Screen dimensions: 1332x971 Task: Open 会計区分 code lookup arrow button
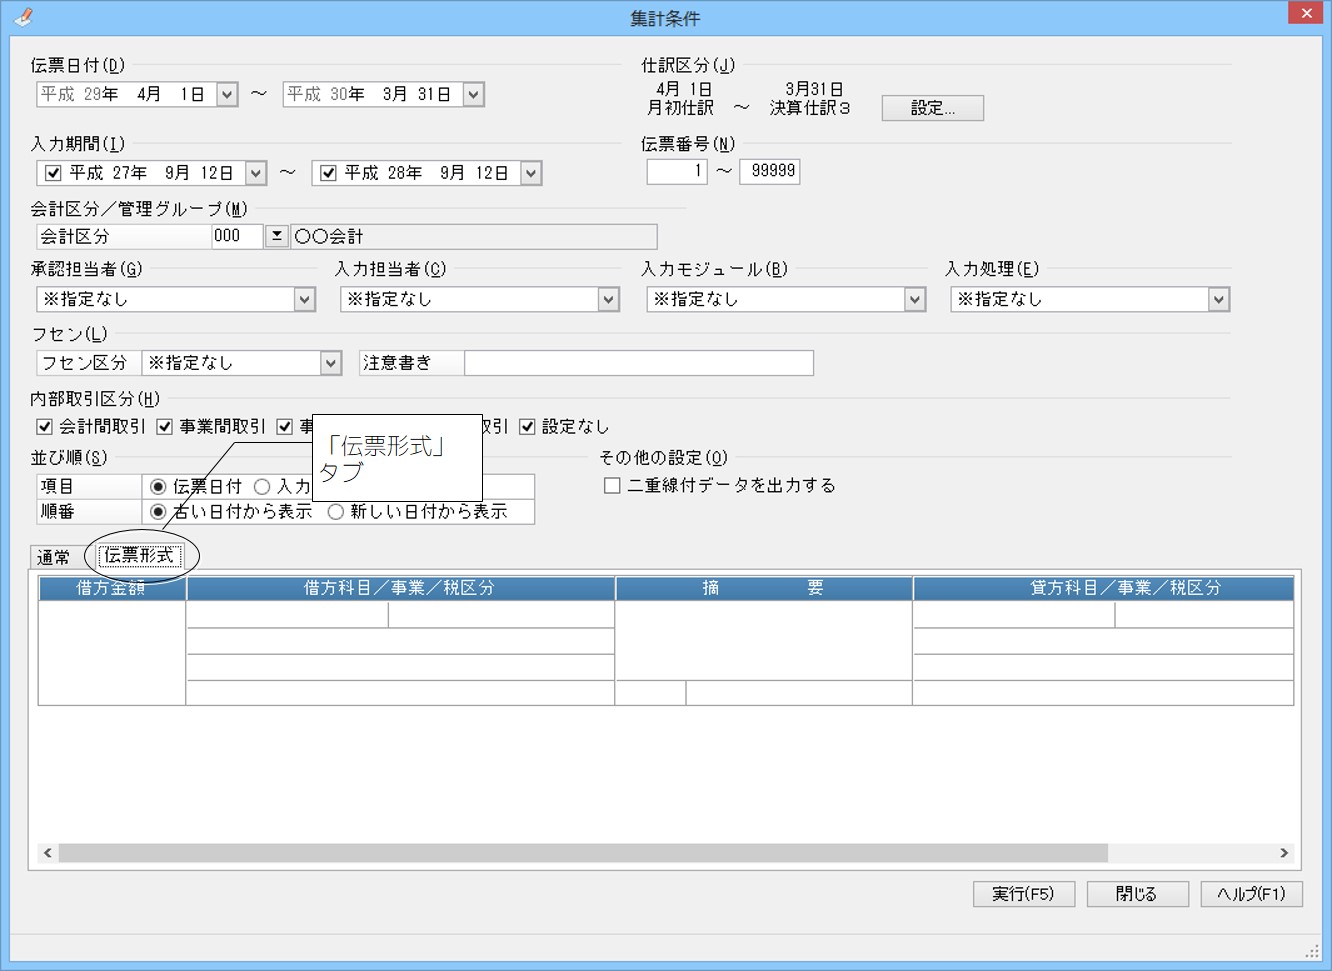tap(277, 237)
